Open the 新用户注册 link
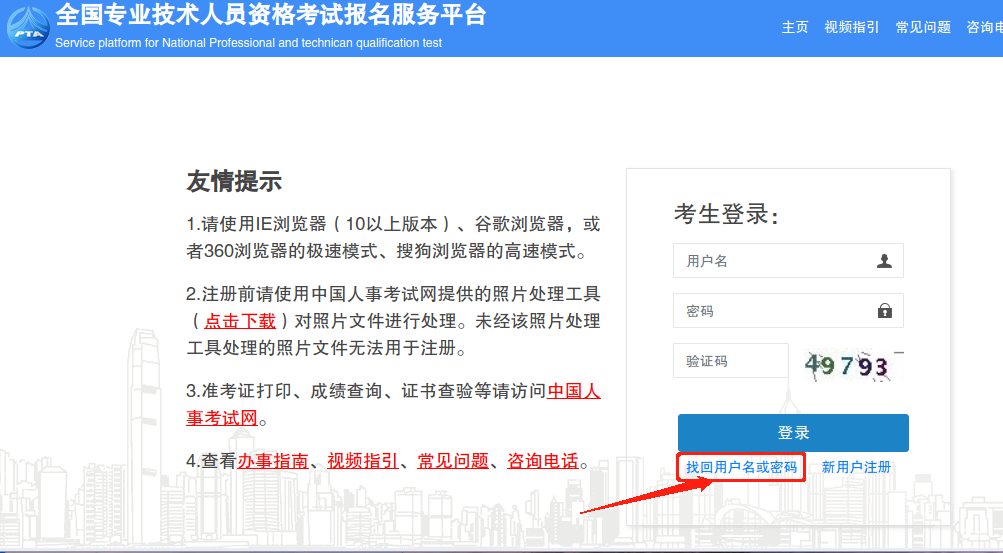1003x553 pixels. [856, 467]
